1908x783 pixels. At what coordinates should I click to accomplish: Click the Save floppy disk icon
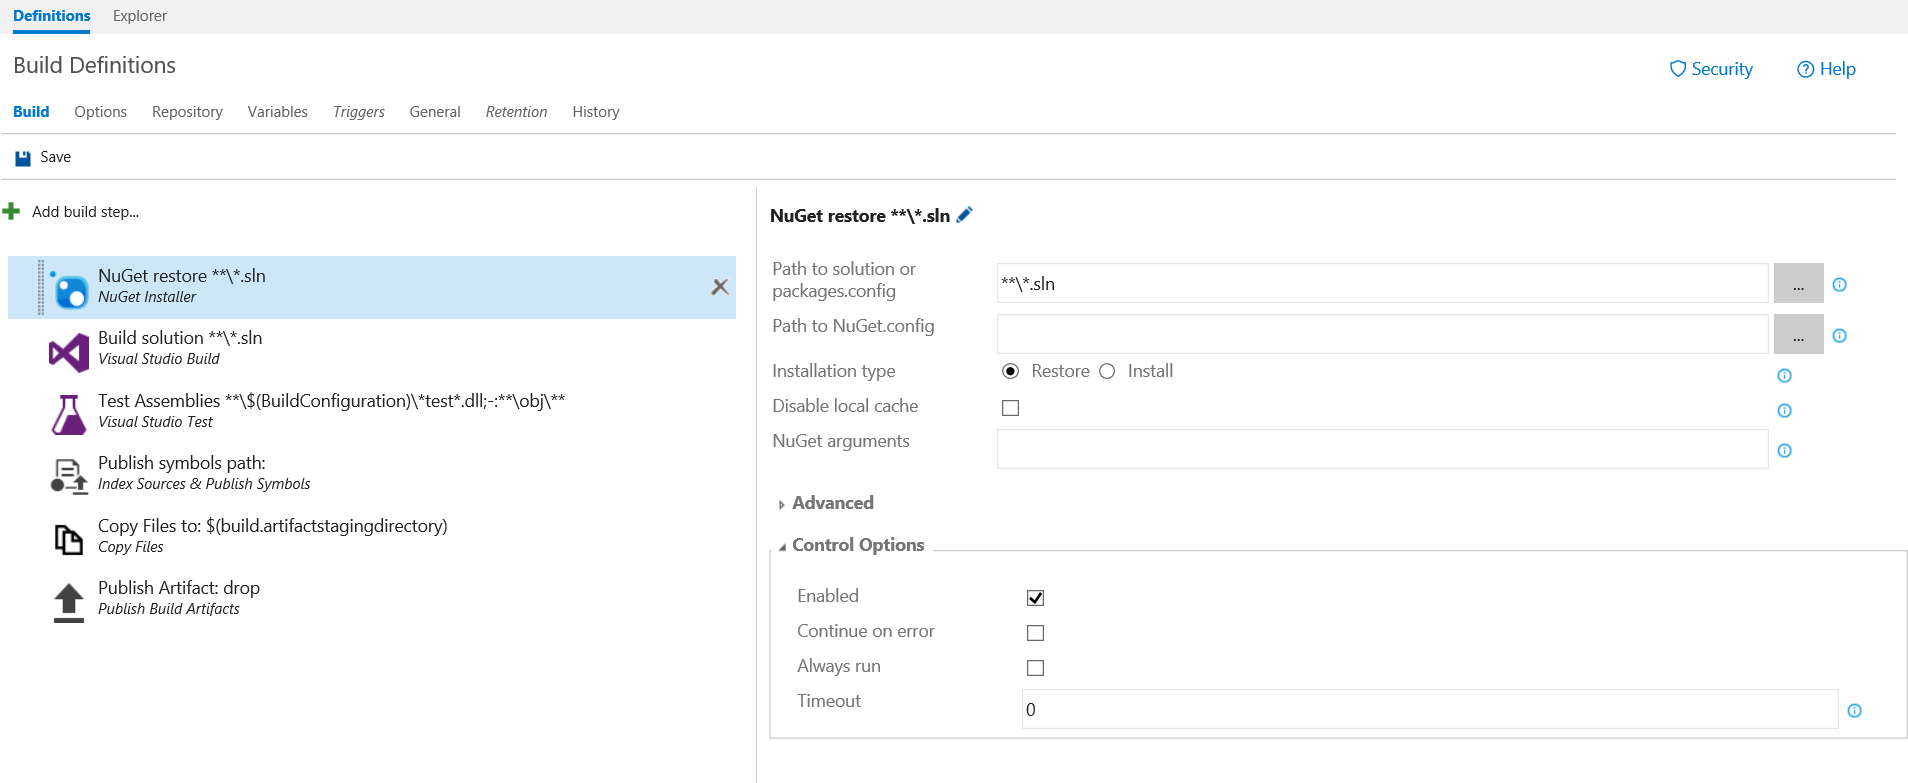[23, 158]
